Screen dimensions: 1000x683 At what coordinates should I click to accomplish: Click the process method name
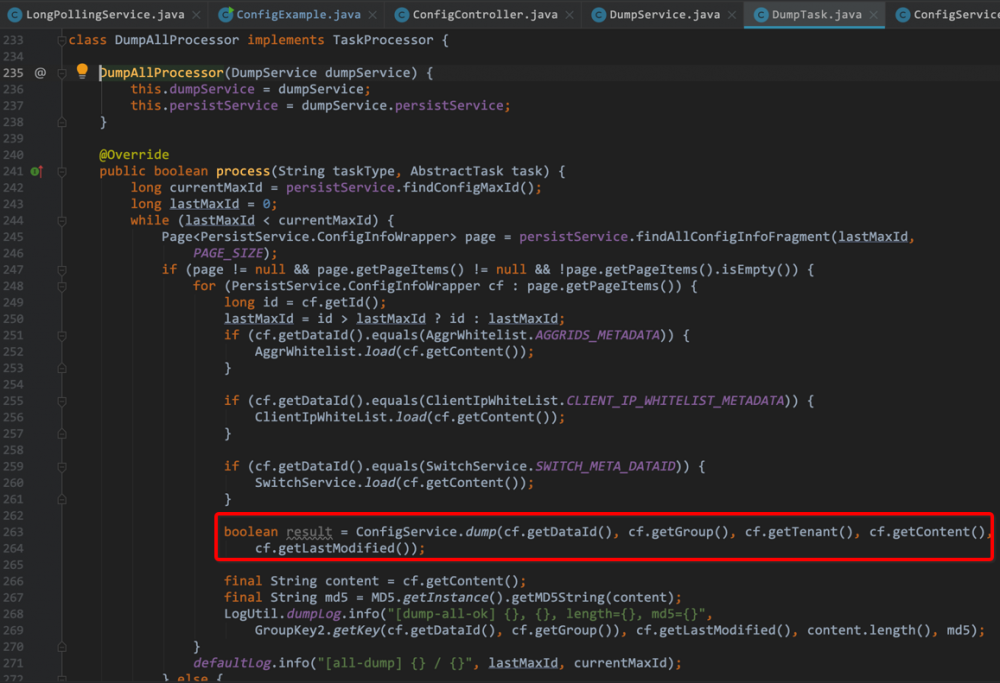pyautogui.click(x=243, y=171)
